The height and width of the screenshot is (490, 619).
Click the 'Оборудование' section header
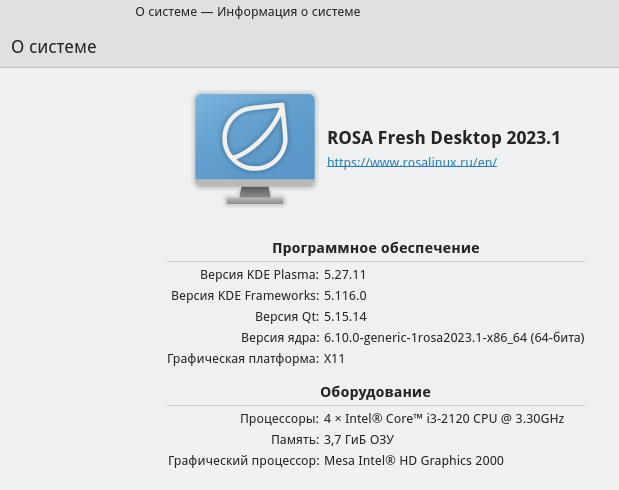click(375, 392)
